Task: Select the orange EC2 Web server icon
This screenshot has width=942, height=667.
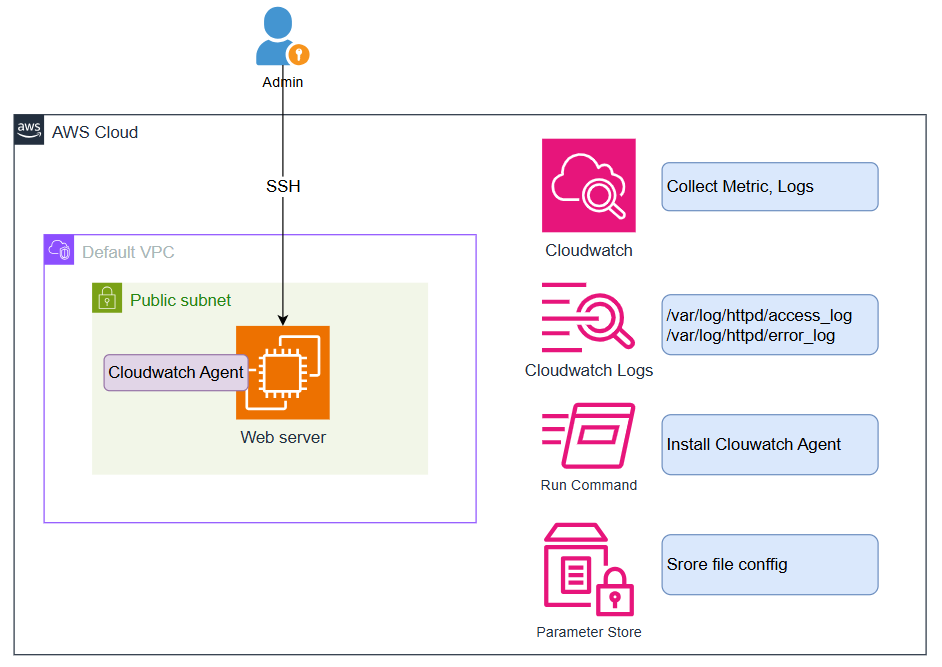Action: [x=283, y=373]
